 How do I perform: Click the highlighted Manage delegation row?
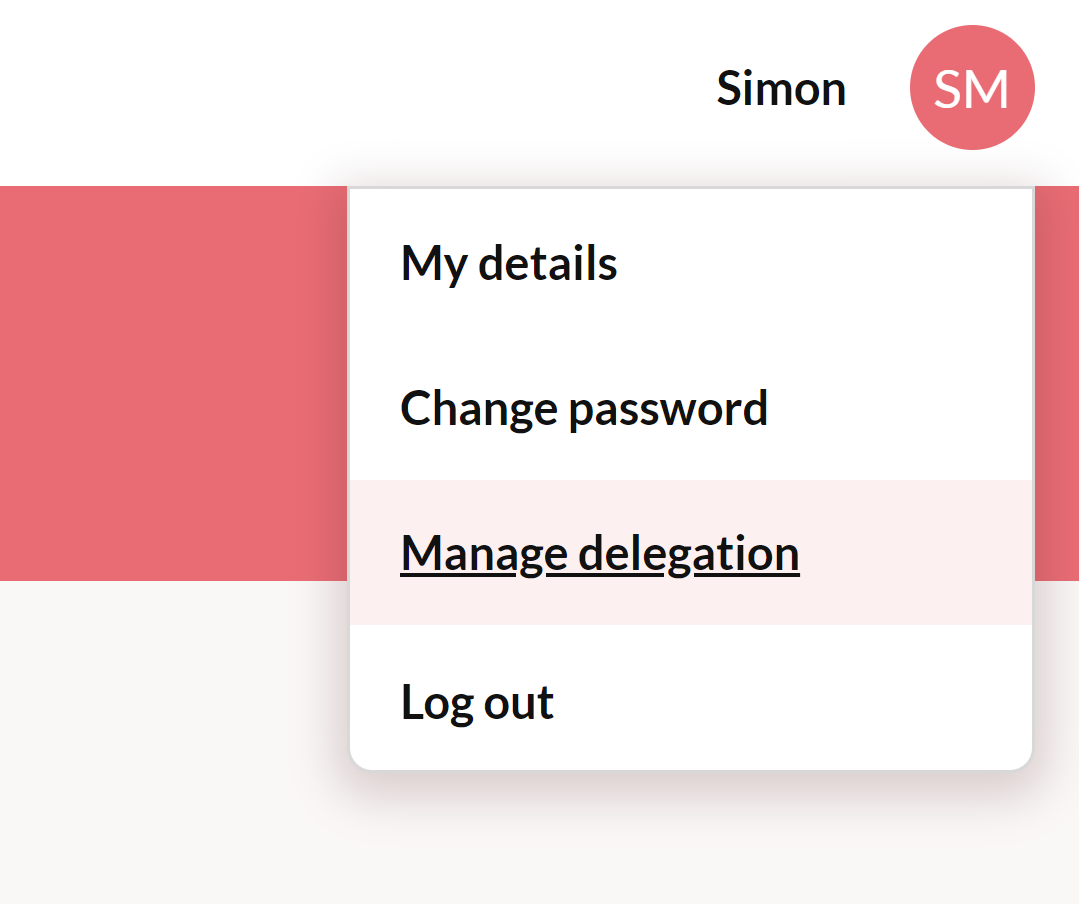690,553
